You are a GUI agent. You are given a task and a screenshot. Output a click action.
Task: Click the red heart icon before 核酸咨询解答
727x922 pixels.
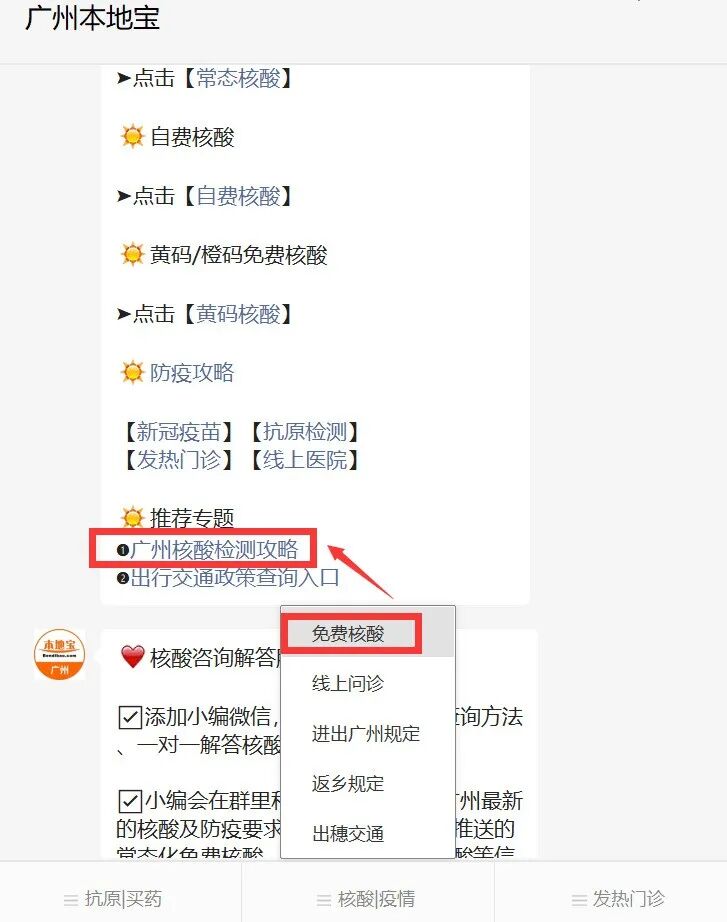tap(132, 657)
